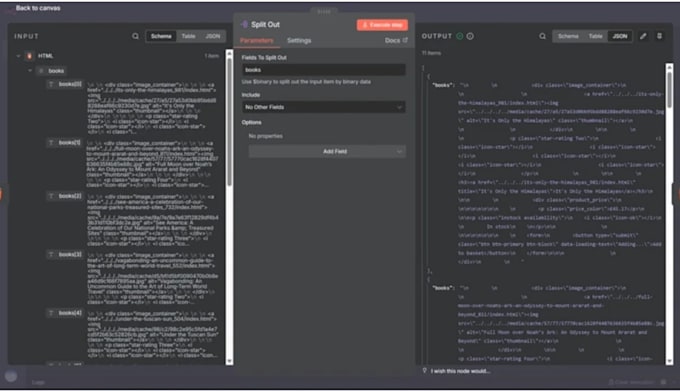
Task: Select the INPUT panel Schema view
Action: tap(161, 36)
